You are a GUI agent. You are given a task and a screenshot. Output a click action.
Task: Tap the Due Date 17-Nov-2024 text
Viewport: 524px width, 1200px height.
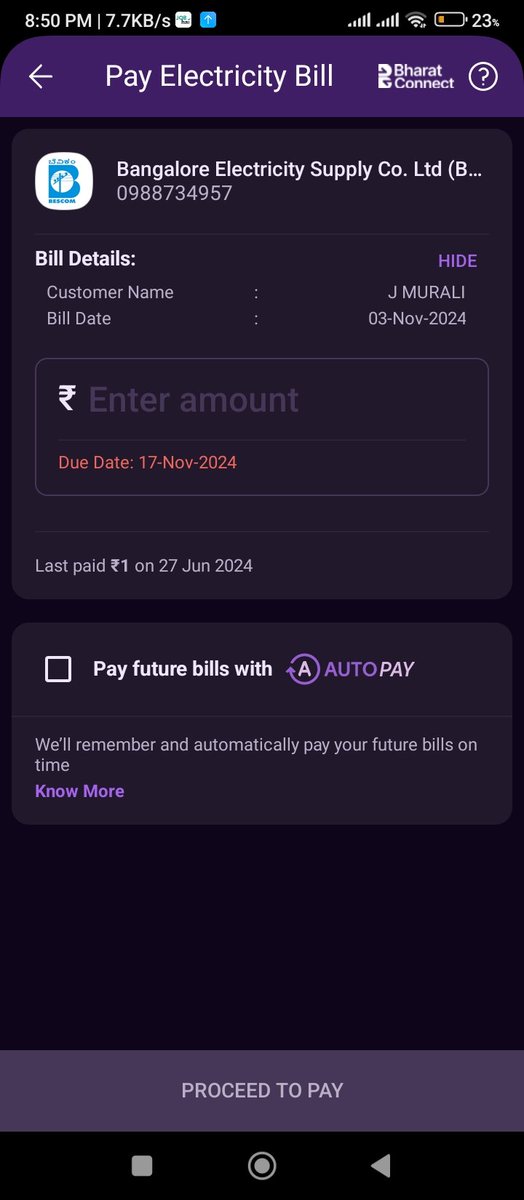(x=148, y=463)
